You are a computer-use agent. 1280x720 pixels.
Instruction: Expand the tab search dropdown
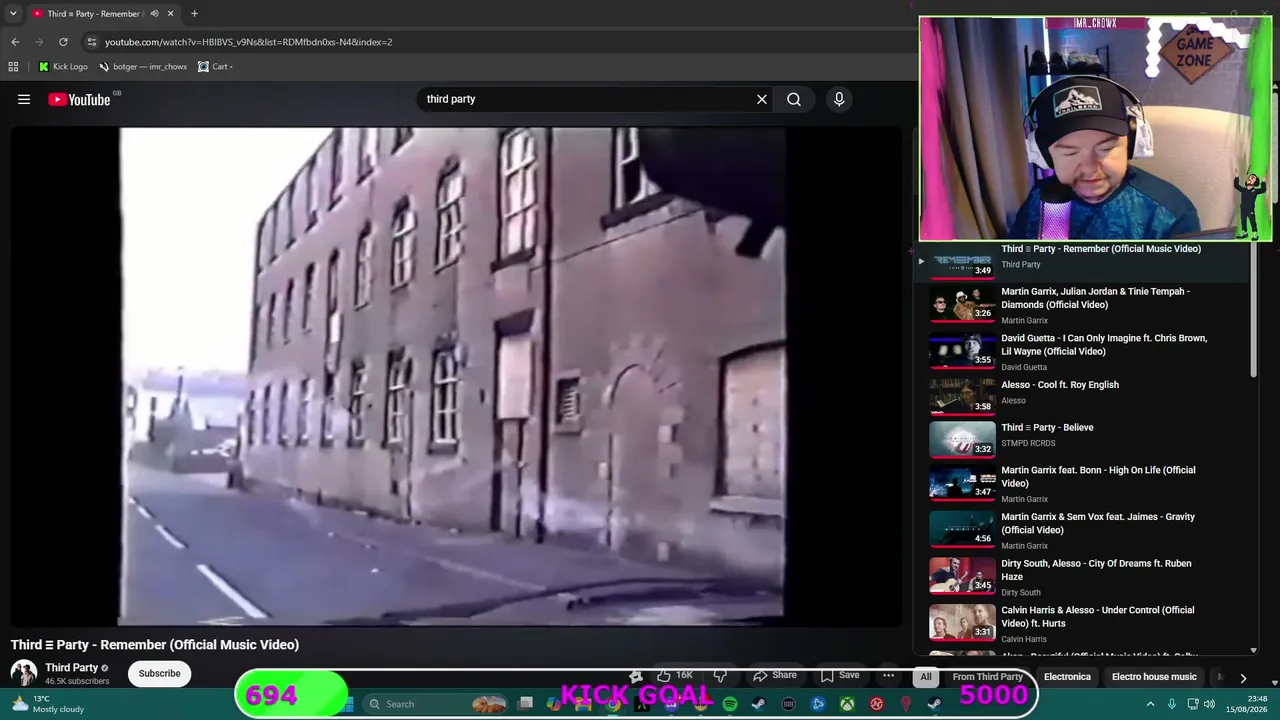pyautogui.click(x=13, y=14)
